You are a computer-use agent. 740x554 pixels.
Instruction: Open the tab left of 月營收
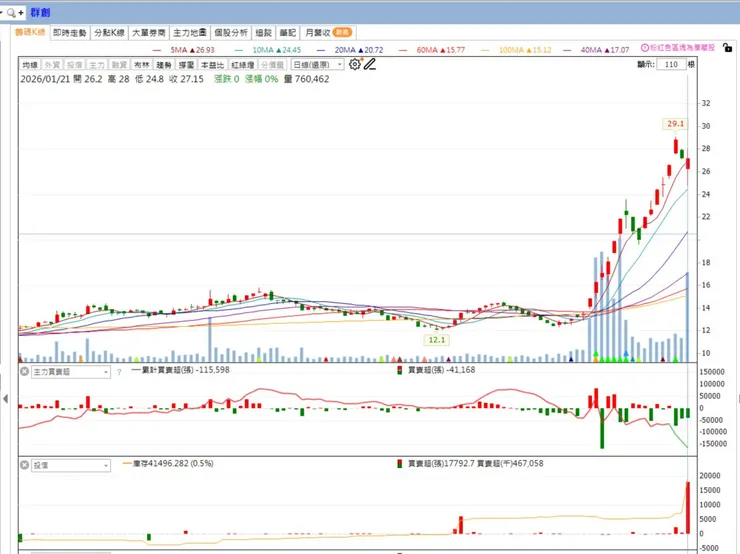point(287,33)
